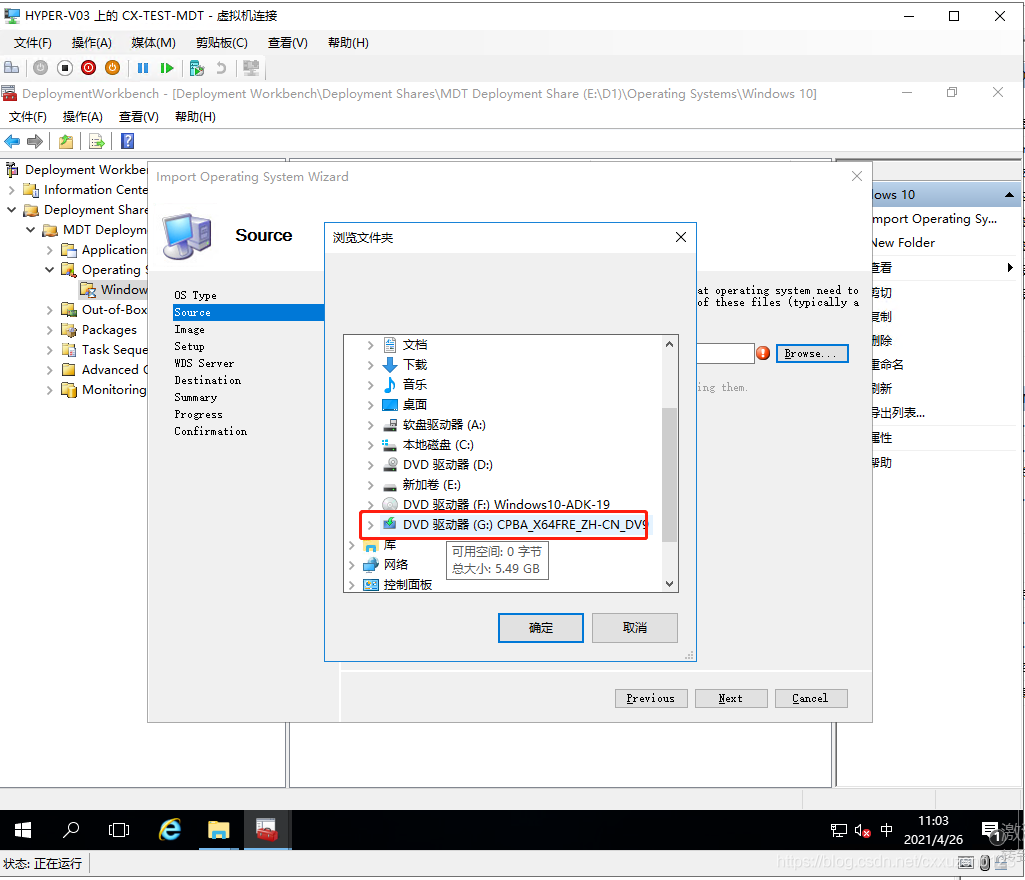Click the wizard's Next button
The image size is (1025, 880).
click(731, 699)
